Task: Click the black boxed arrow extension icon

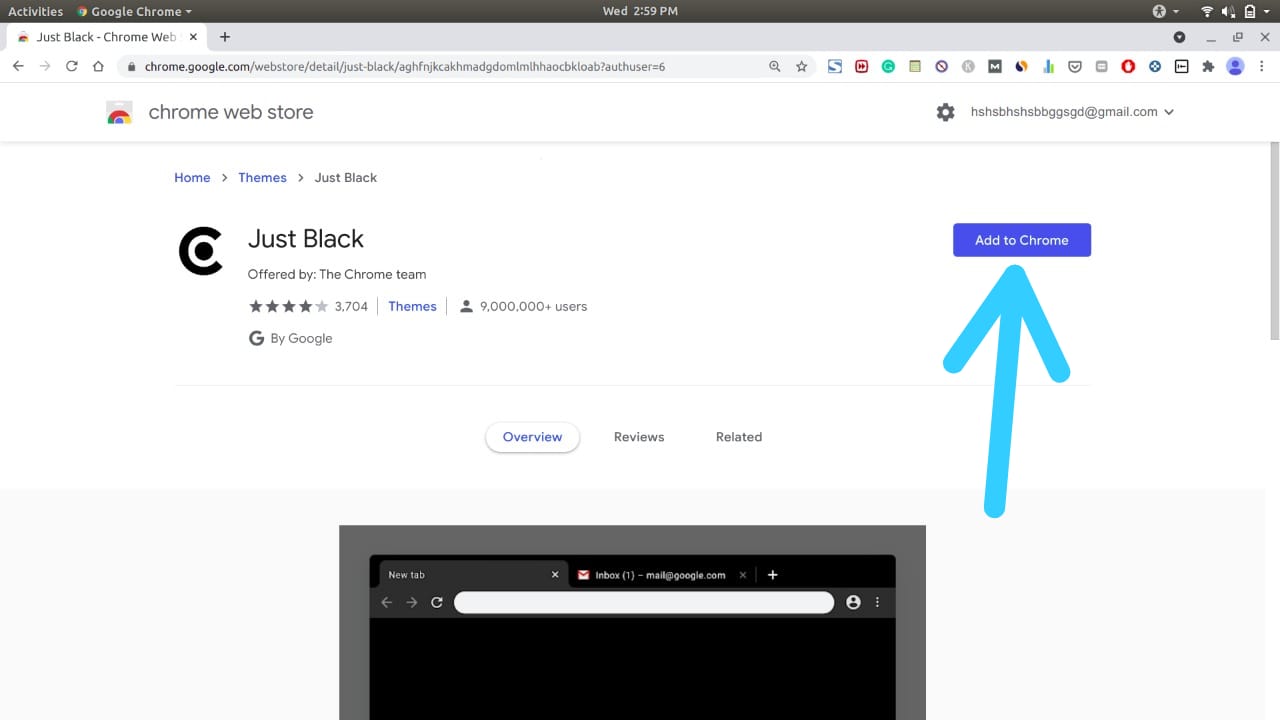Action: [1181, 66]
